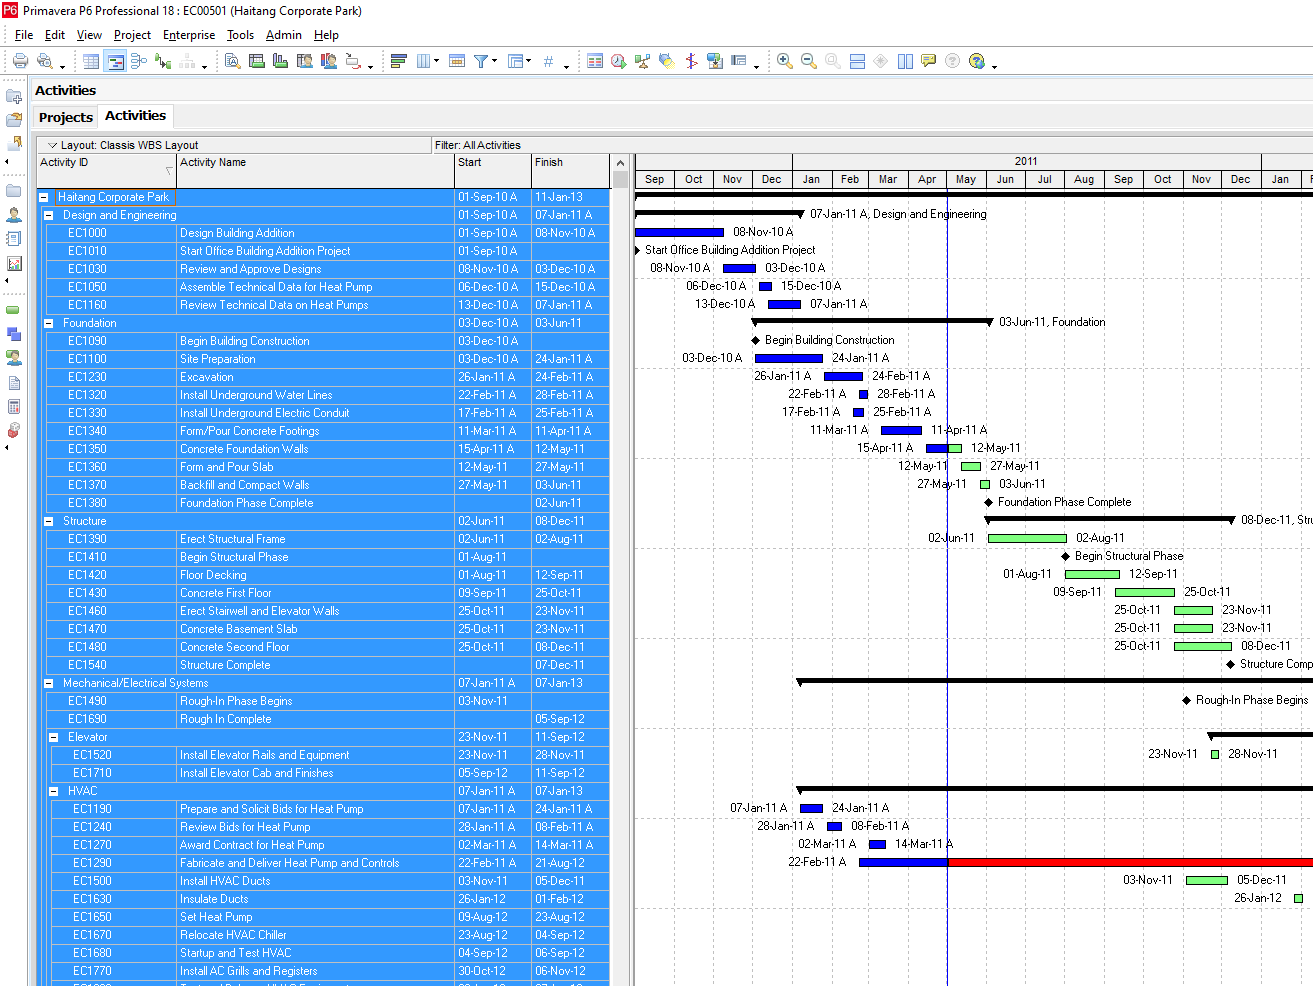Zoom in on the Gantt timescale
The width and height of the screenshot is (1313, 986).
(x=785, y=61)
